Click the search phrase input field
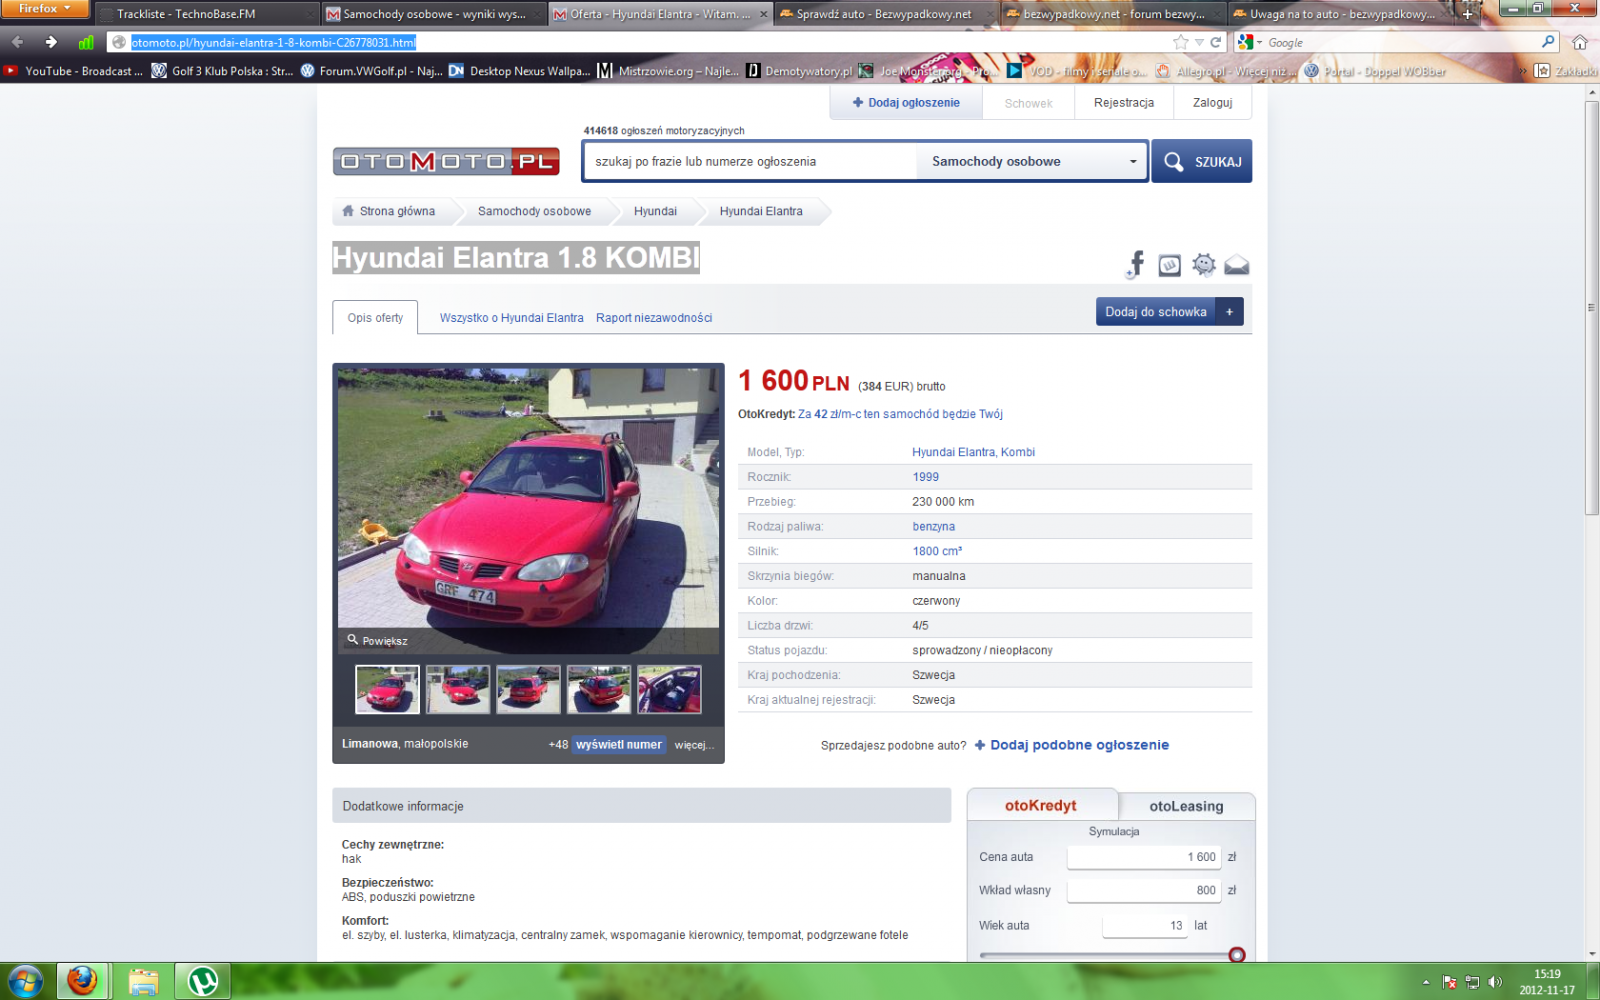Image resolution: width=1600 pixels, height=1000 pixels. point(750,161)
